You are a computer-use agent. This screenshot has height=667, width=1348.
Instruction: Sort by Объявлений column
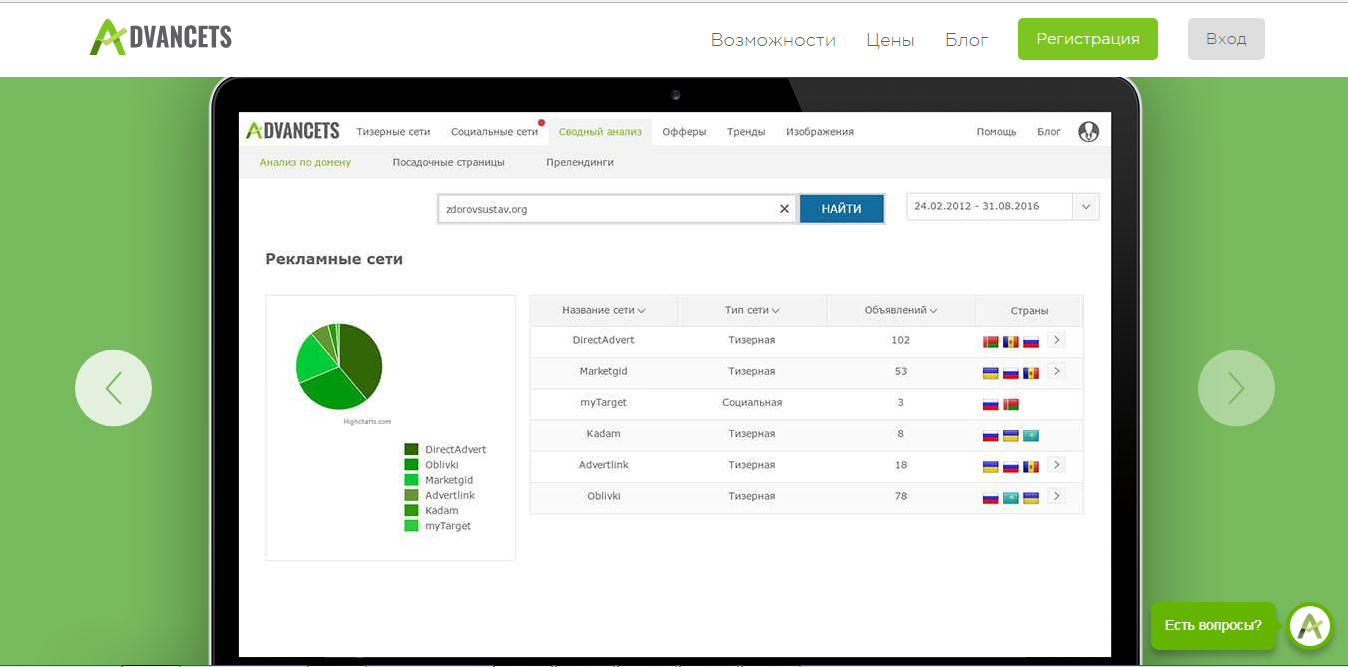900,311
